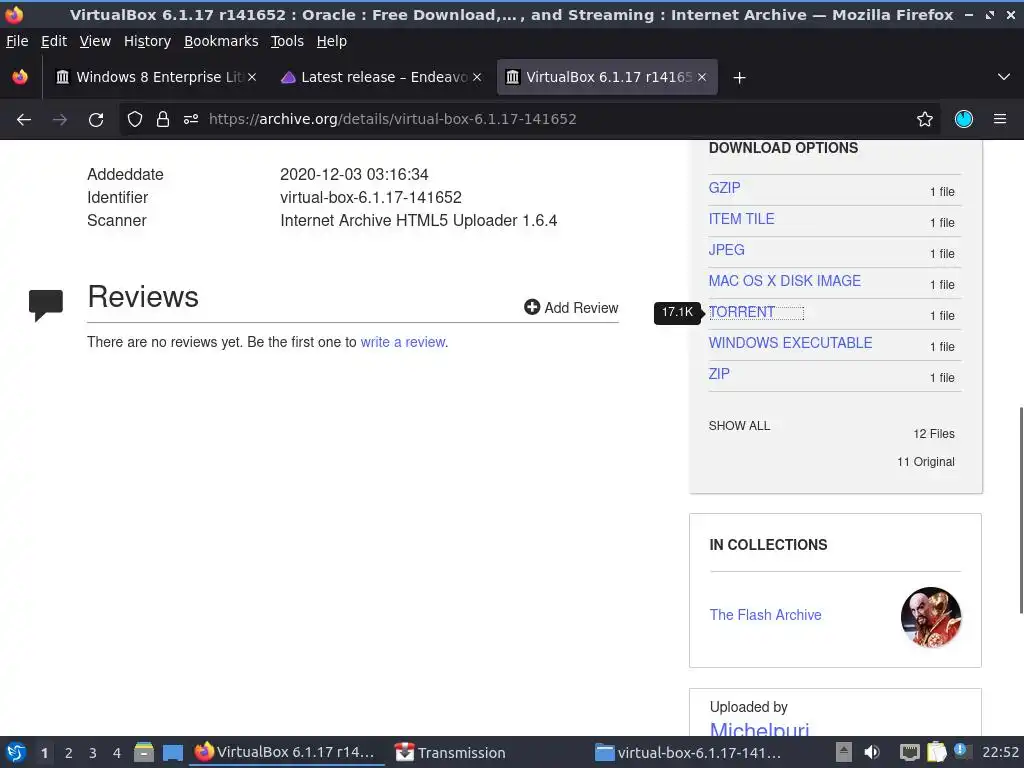Switch to workspace 3
The height and width of the screenshot is (768, 1024).
[x=93, y=753]
